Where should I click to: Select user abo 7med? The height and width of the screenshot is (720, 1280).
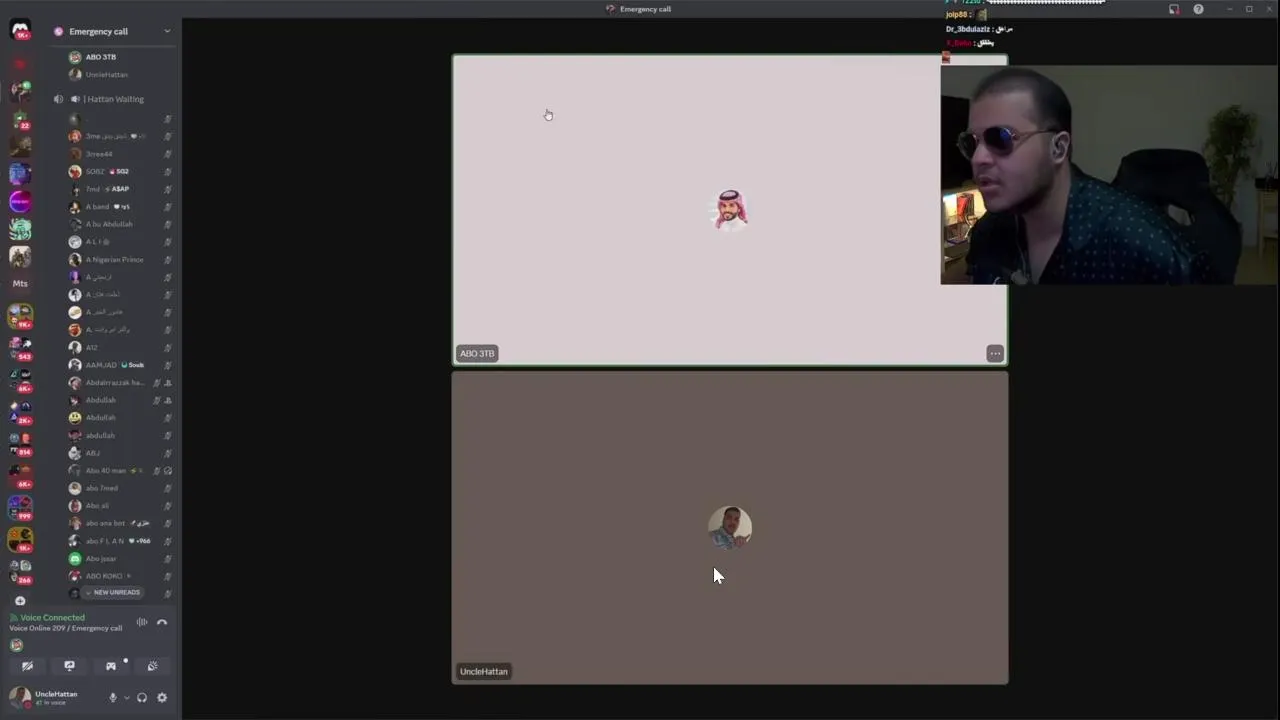point(118,488)
